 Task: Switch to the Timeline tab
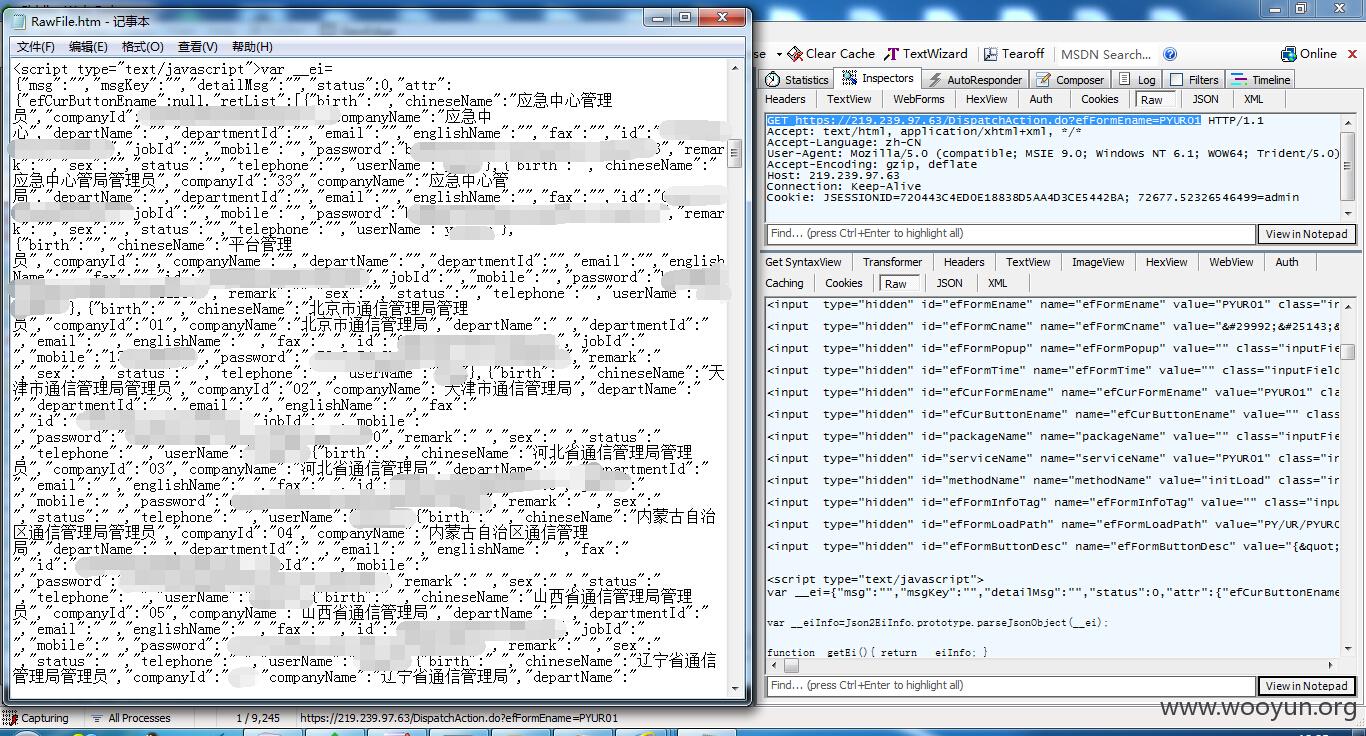1261,79
